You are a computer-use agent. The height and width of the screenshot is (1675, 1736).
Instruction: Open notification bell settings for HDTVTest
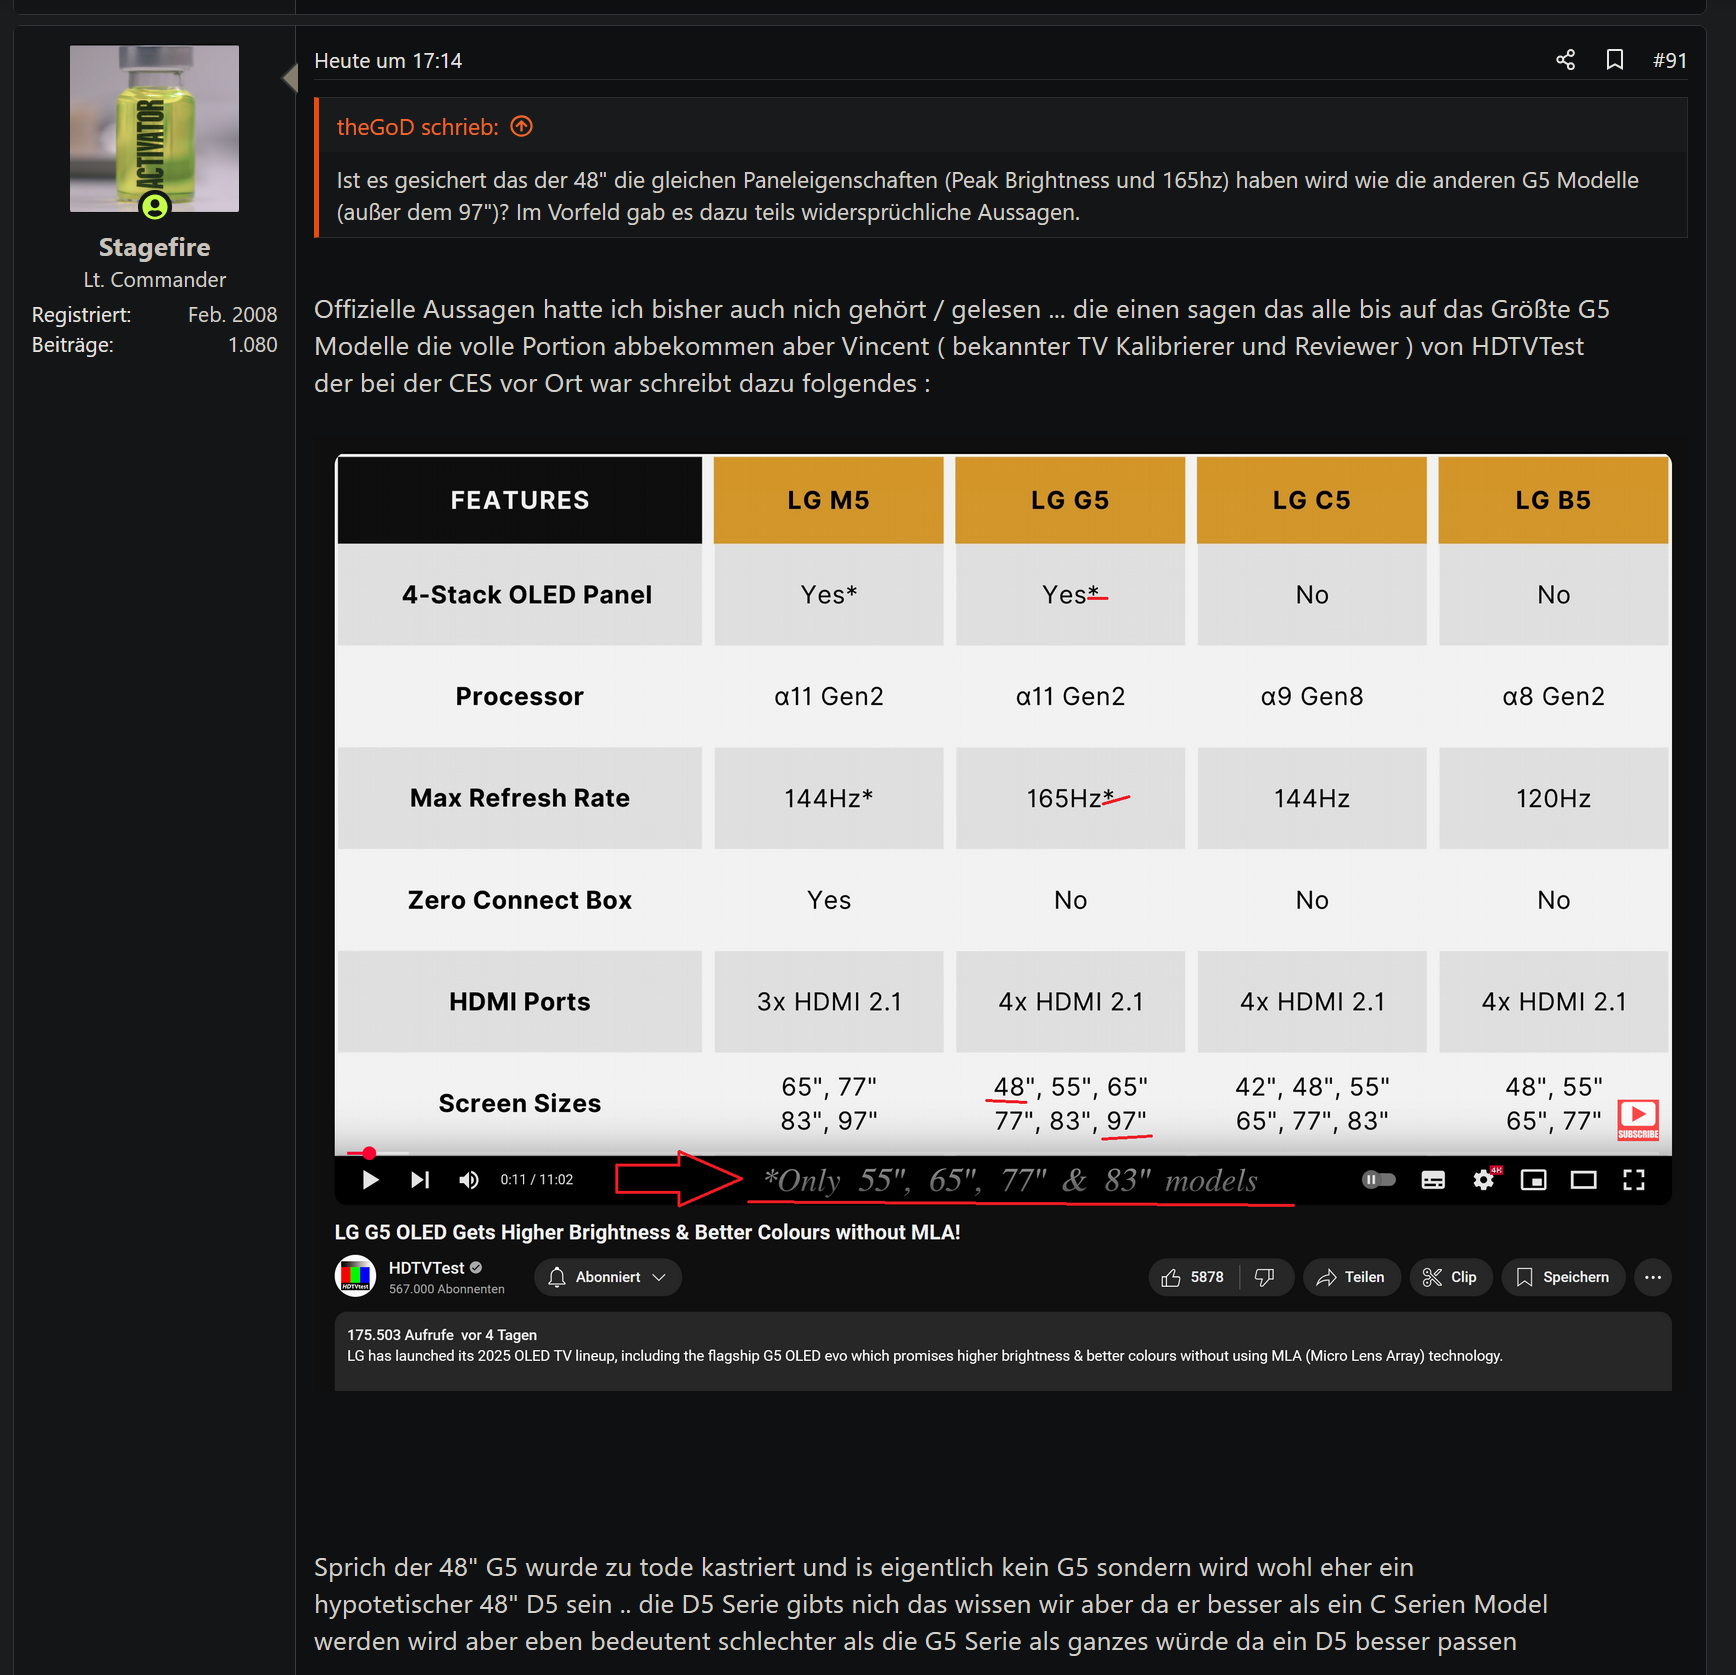(557, 1277)
